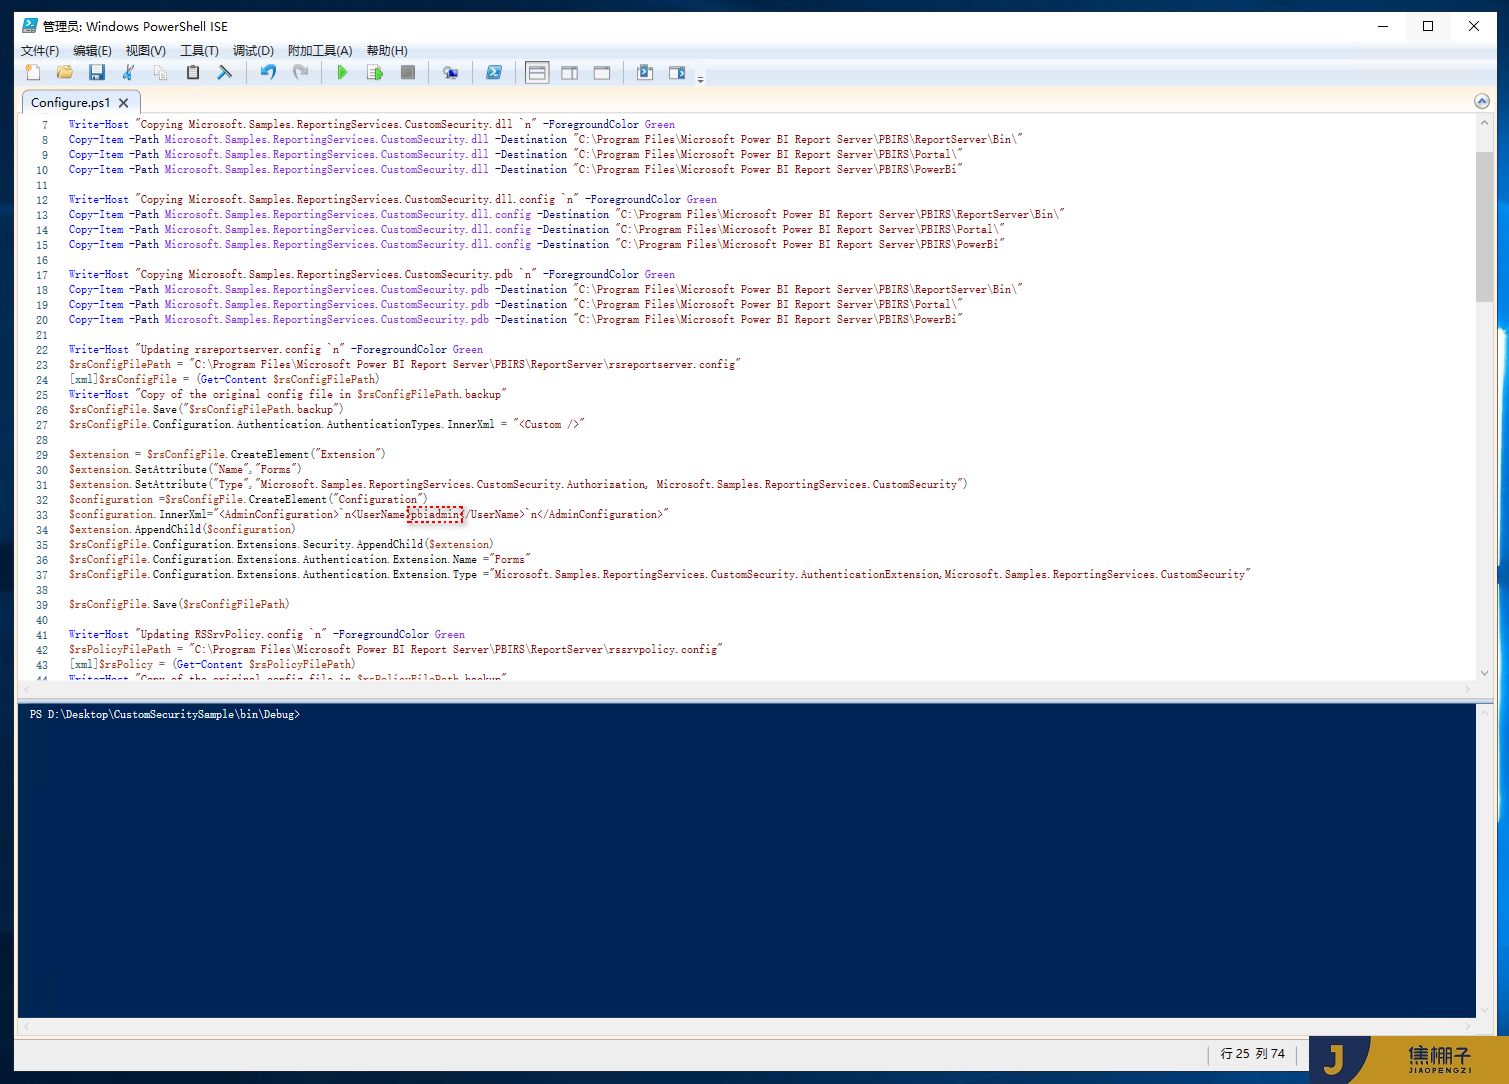Open the 帮助(H) menu
Viewport: 1509px width, 1084px height.
387,50
